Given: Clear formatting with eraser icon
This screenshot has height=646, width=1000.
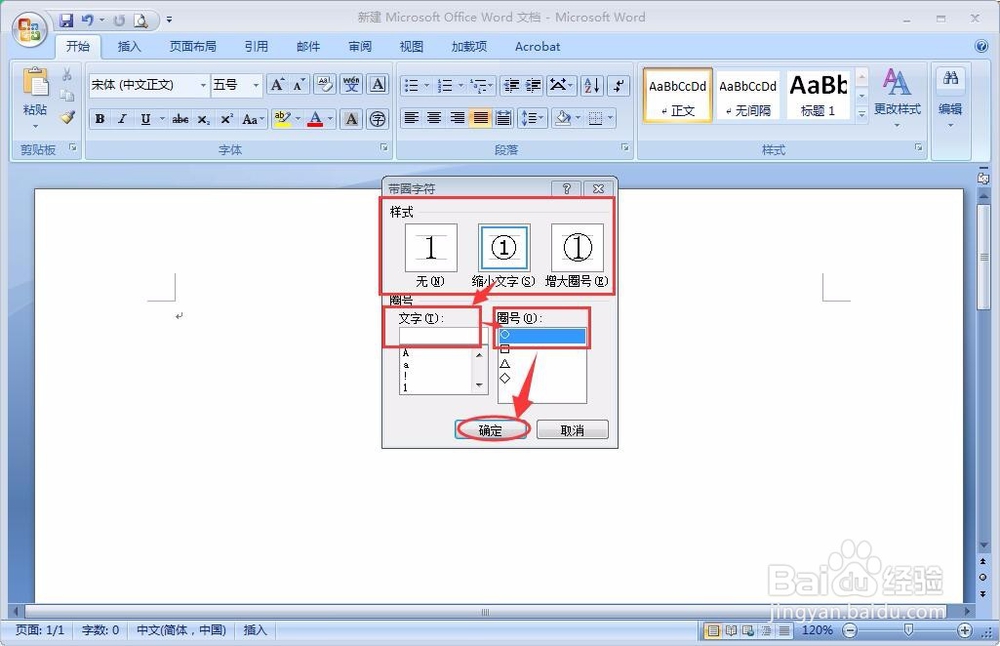Looking at the screenshot, I should pyautogui.click(x=325, y=85).
